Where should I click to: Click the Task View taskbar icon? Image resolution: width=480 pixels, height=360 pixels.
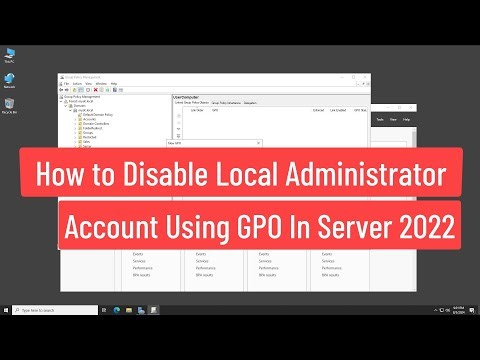click(x=104, y=310)
